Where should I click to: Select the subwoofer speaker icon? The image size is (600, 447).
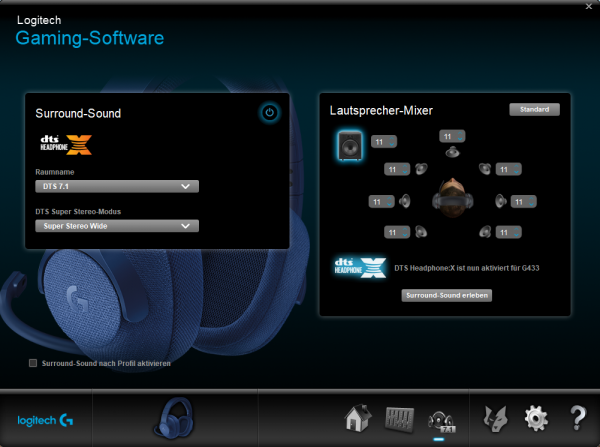[x=350, y=145]
